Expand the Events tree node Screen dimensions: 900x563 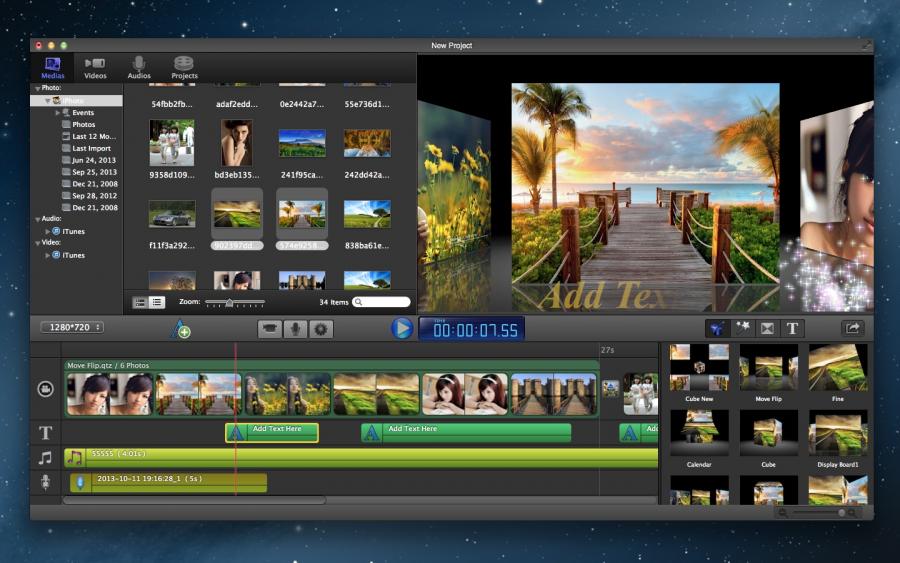point(57,113)
